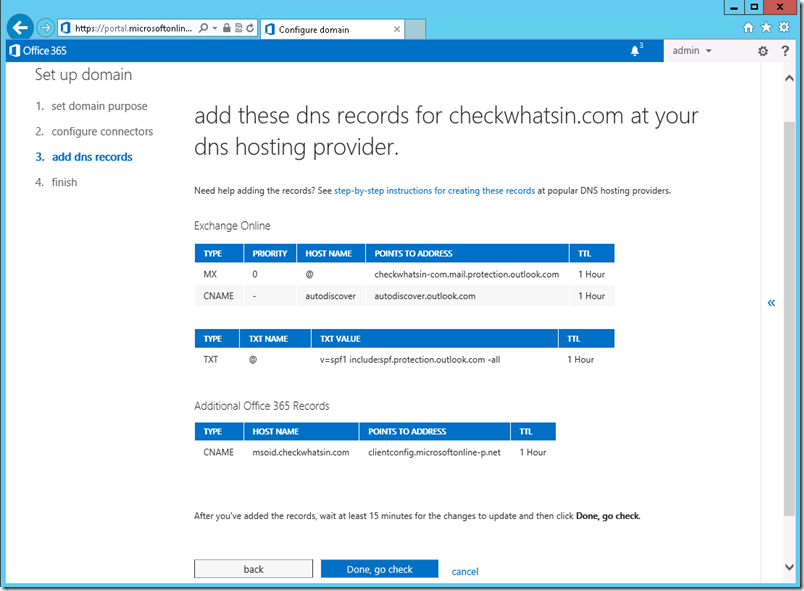The height and width of the screenshot is (591, 804).
Task: Refresh the page with the reload icon
Action: point(250,28)
